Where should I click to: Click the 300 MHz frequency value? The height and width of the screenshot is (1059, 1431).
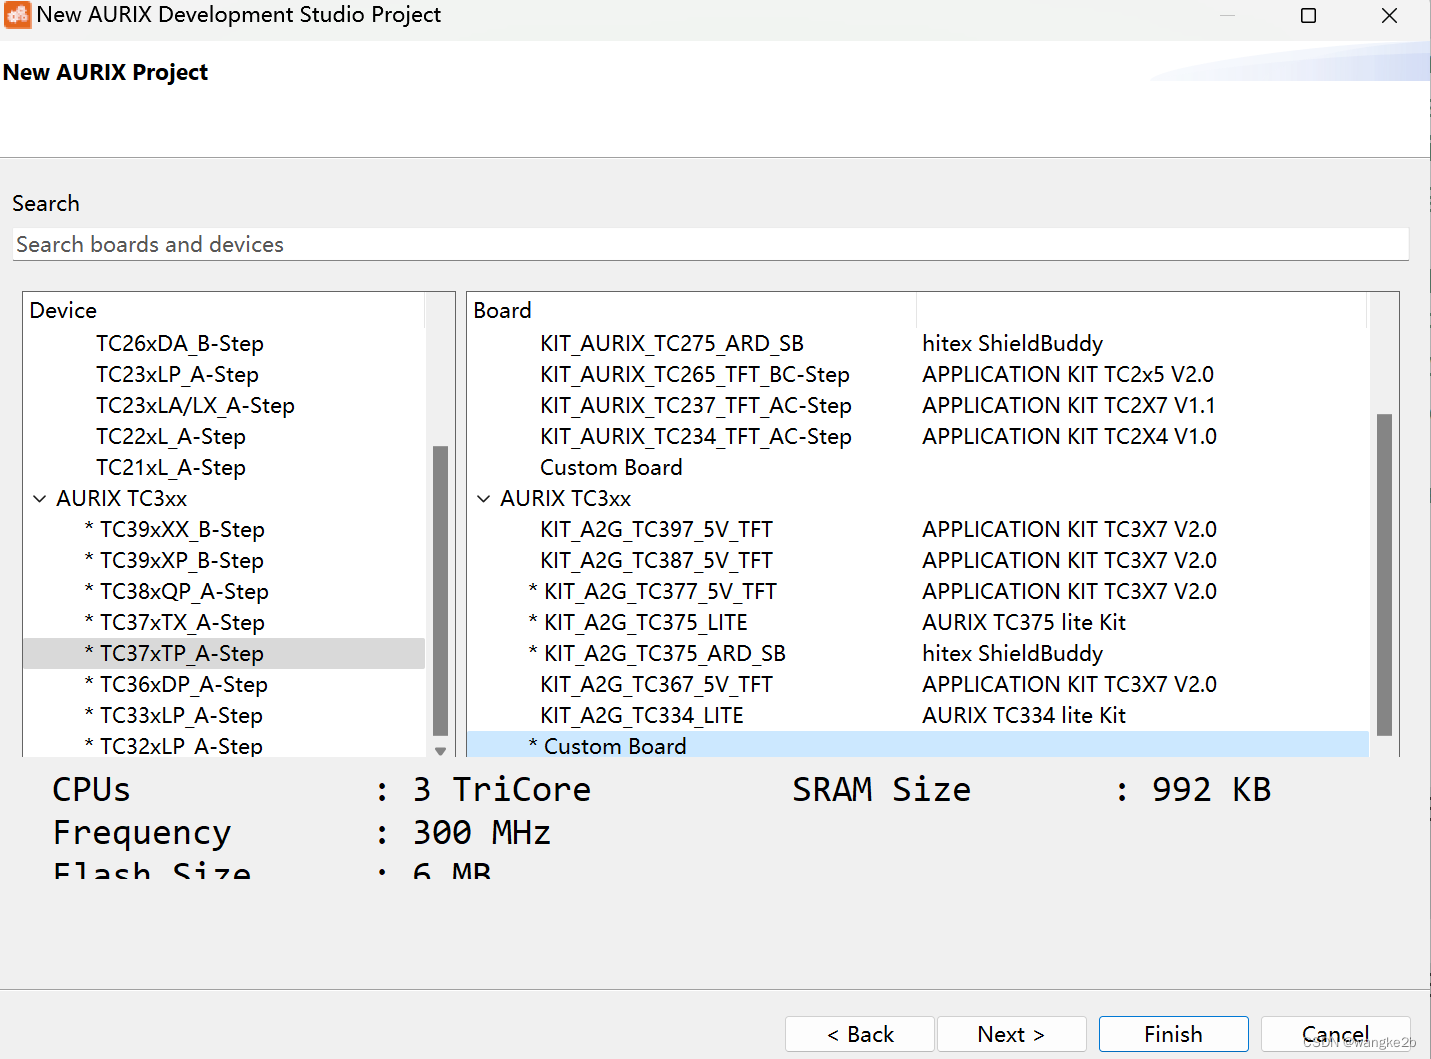point(481,832)
